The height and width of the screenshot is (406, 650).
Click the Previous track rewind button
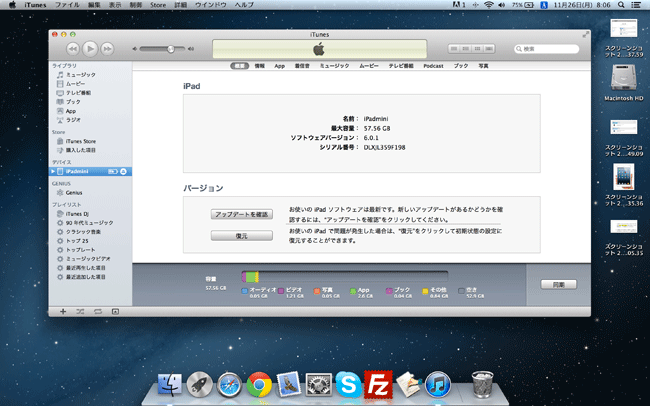point(73,49)
